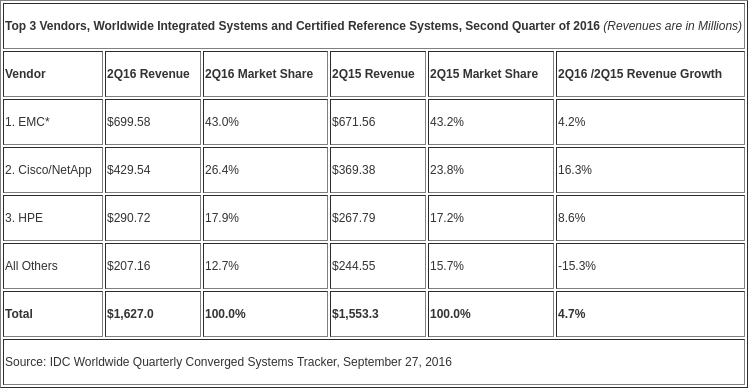Select the HPE vendor row label
The height and width of the screenshot is (389, 749).
coord(53,218)
